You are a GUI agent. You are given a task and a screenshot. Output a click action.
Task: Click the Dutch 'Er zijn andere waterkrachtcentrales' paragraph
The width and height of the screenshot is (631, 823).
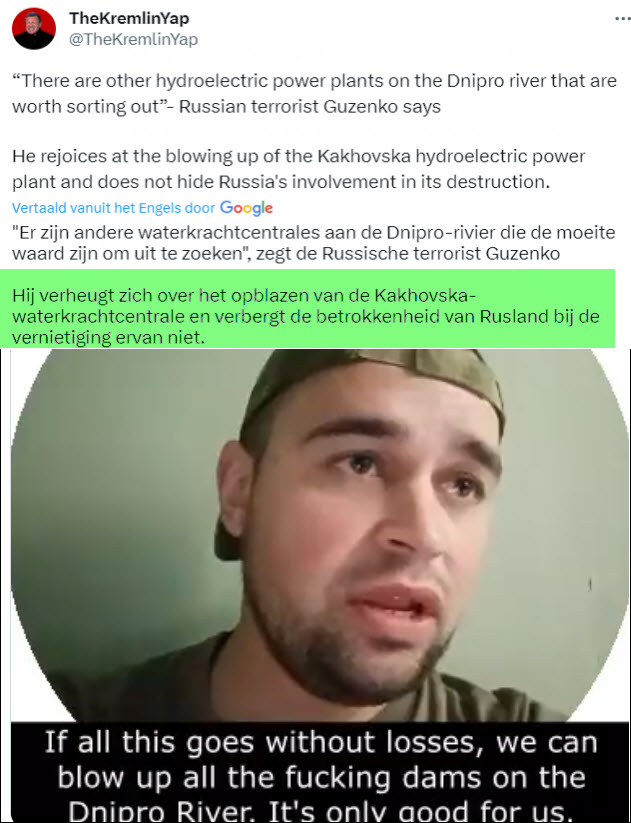pyautogui.click(x=313, y=242)
